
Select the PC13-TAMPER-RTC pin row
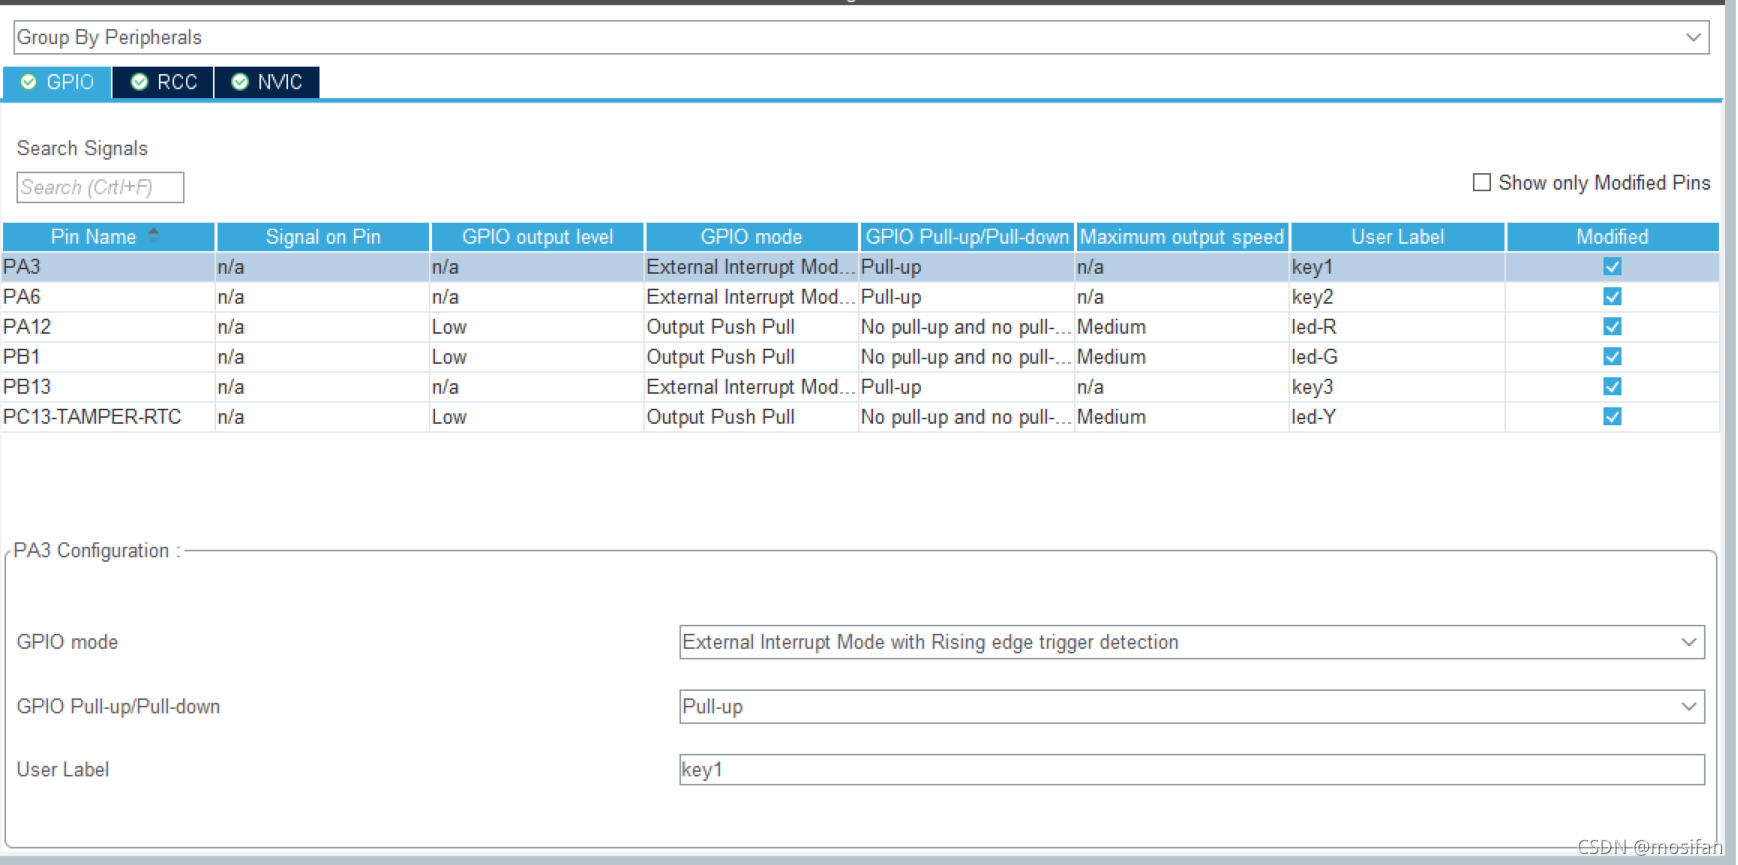[860, 417]
